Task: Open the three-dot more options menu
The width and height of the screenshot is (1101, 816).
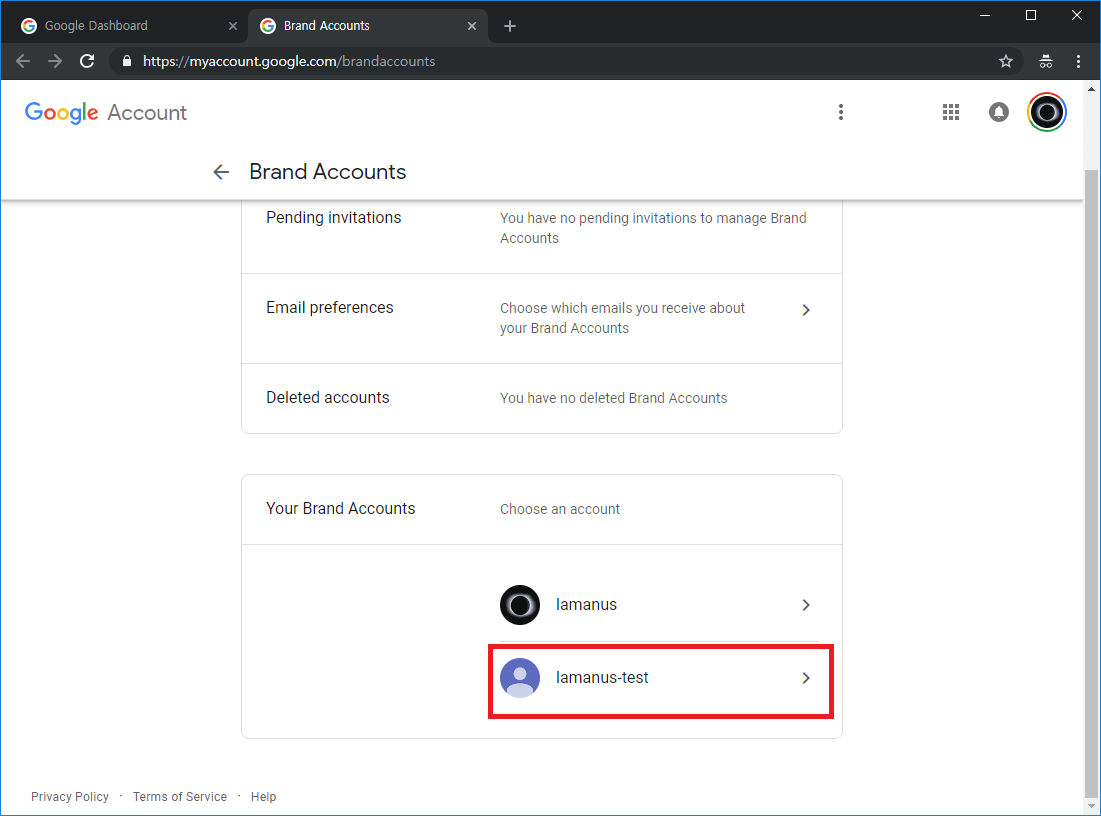Action: (x=841, y=112)
